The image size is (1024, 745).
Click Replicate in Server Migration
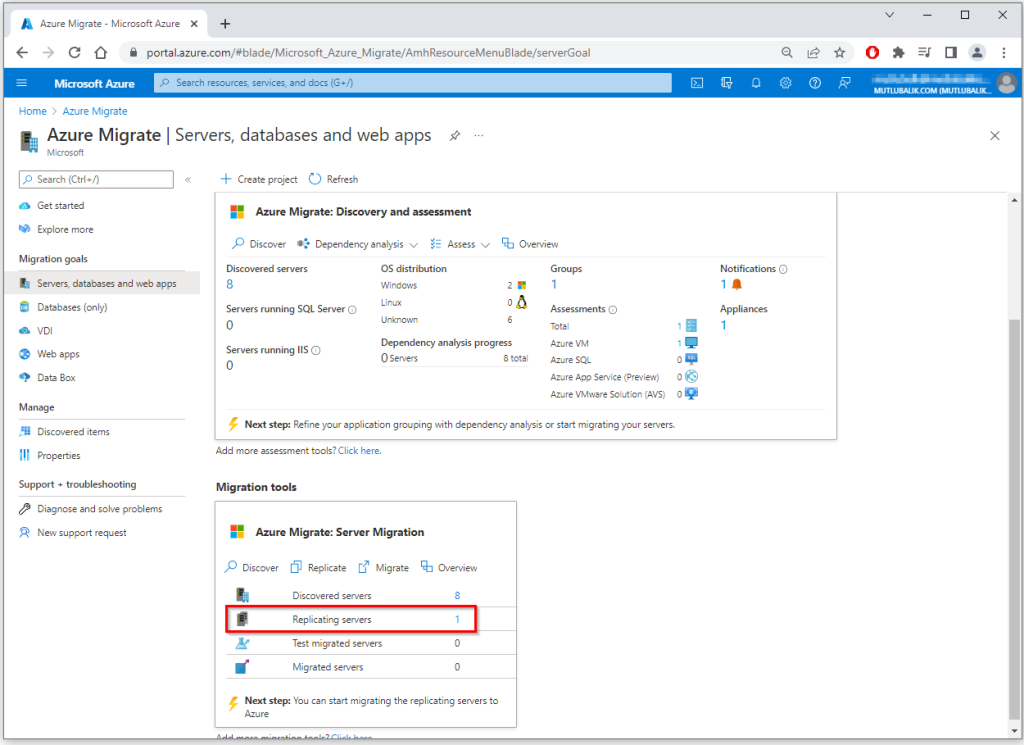tap(318, 568)
